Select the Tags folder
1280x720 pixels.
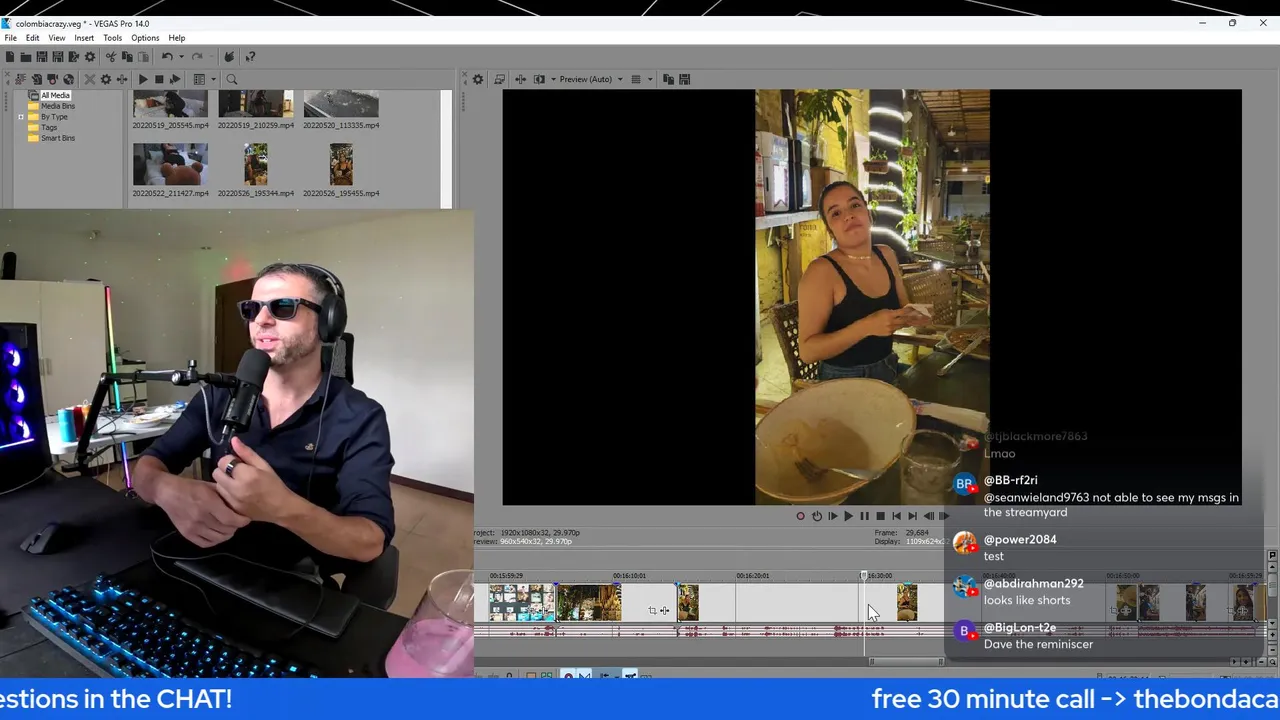pyautogui.click(x=49, y=128)
